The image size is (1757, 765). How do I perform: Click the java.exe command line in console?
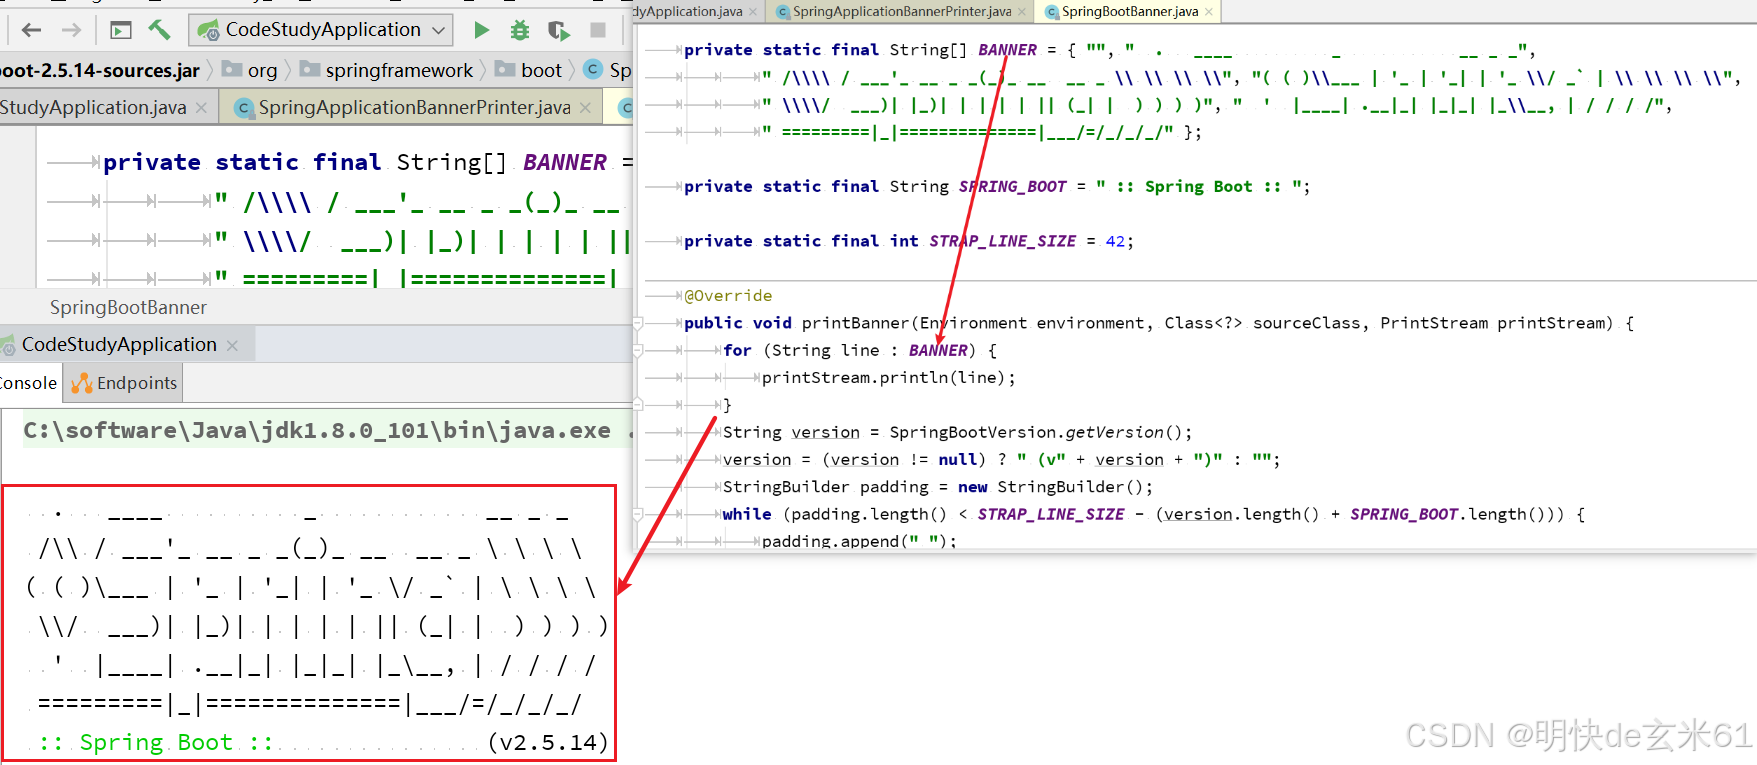point(317,430)
